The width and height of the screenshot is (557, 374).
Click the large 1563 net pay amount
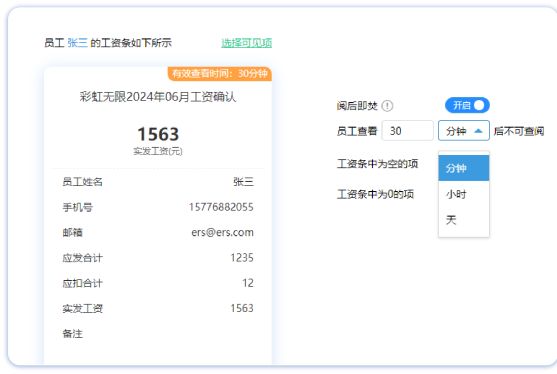[158, 134]
